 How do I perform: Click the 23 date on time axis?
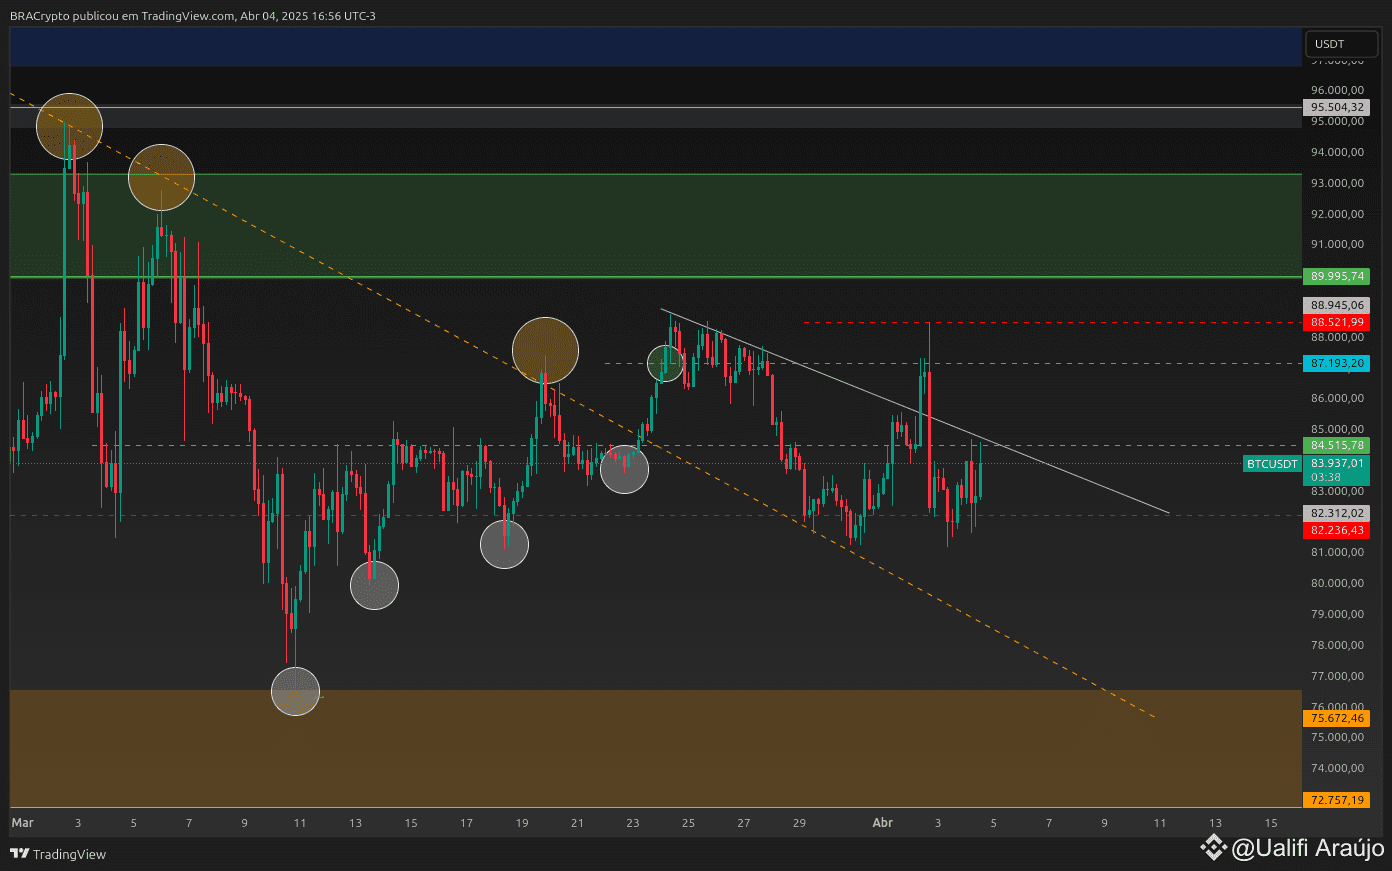(x=633, y=823)
